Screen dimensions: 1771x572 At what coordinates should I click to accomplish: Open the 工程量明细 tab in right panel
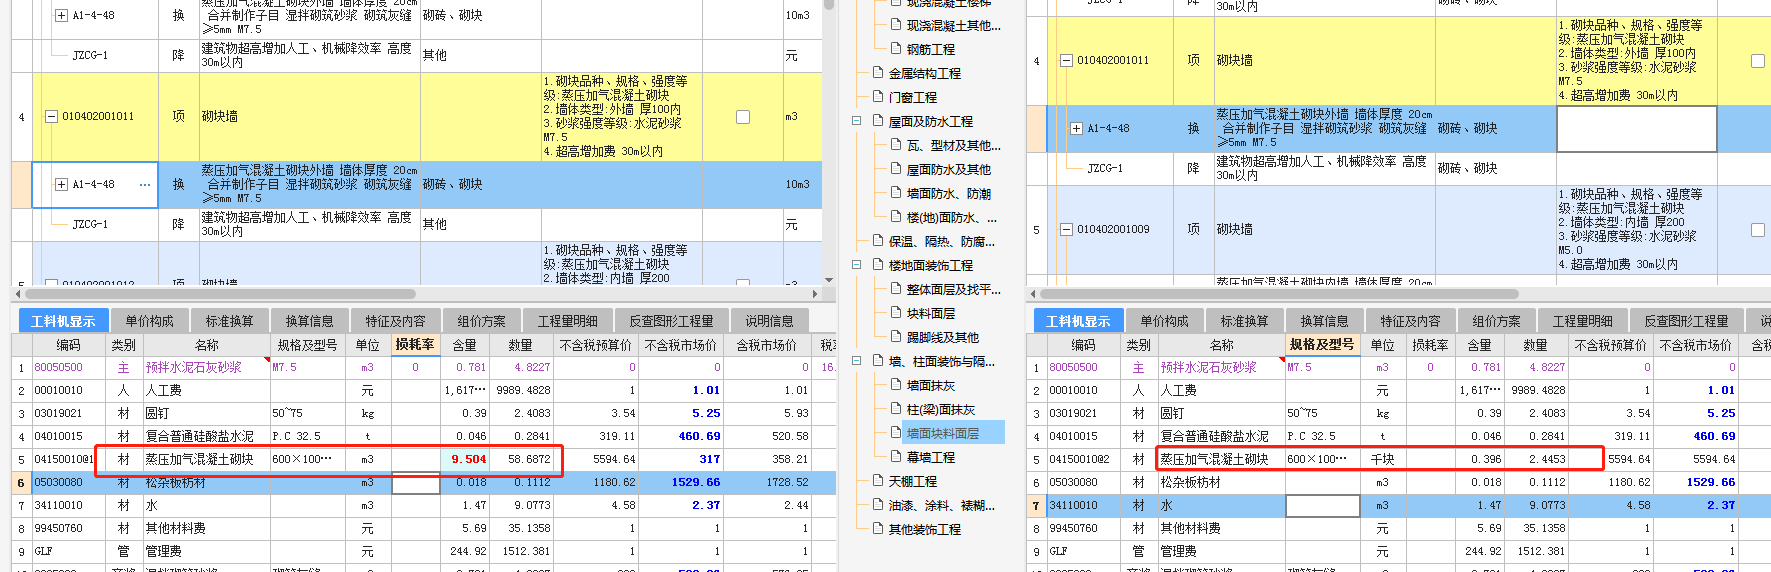click(x=1582, y=321)
